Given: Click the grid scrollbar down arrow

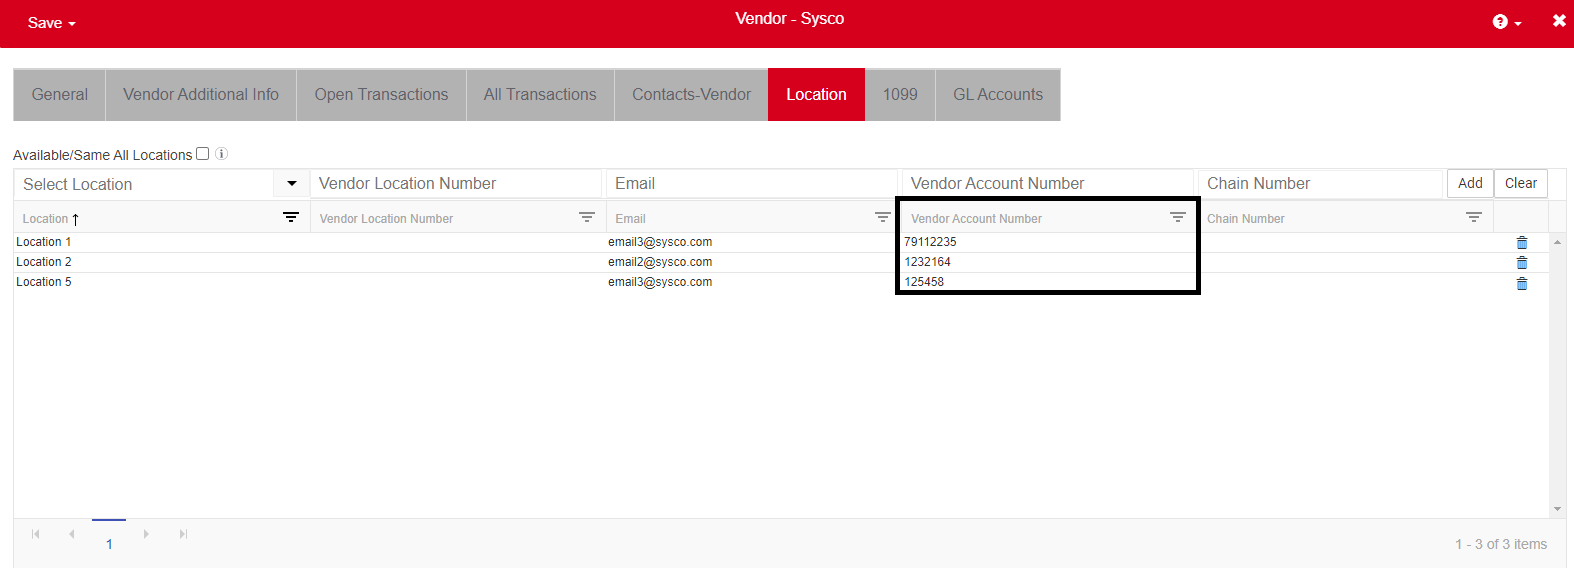Looking at the screenshot, I should pos(1557,509).
